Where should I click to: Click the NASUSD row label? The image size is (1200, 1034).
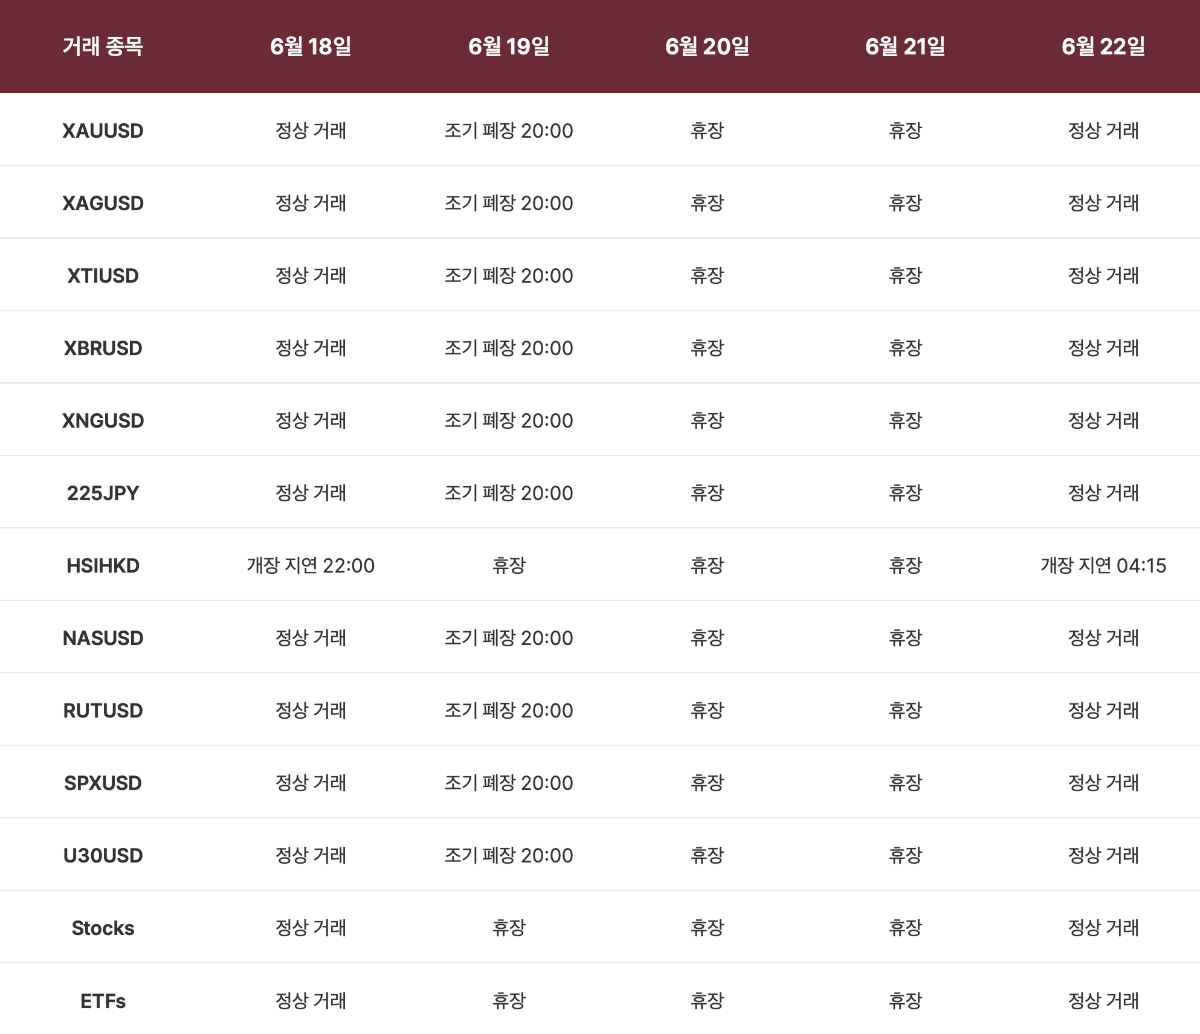[103, 638]
